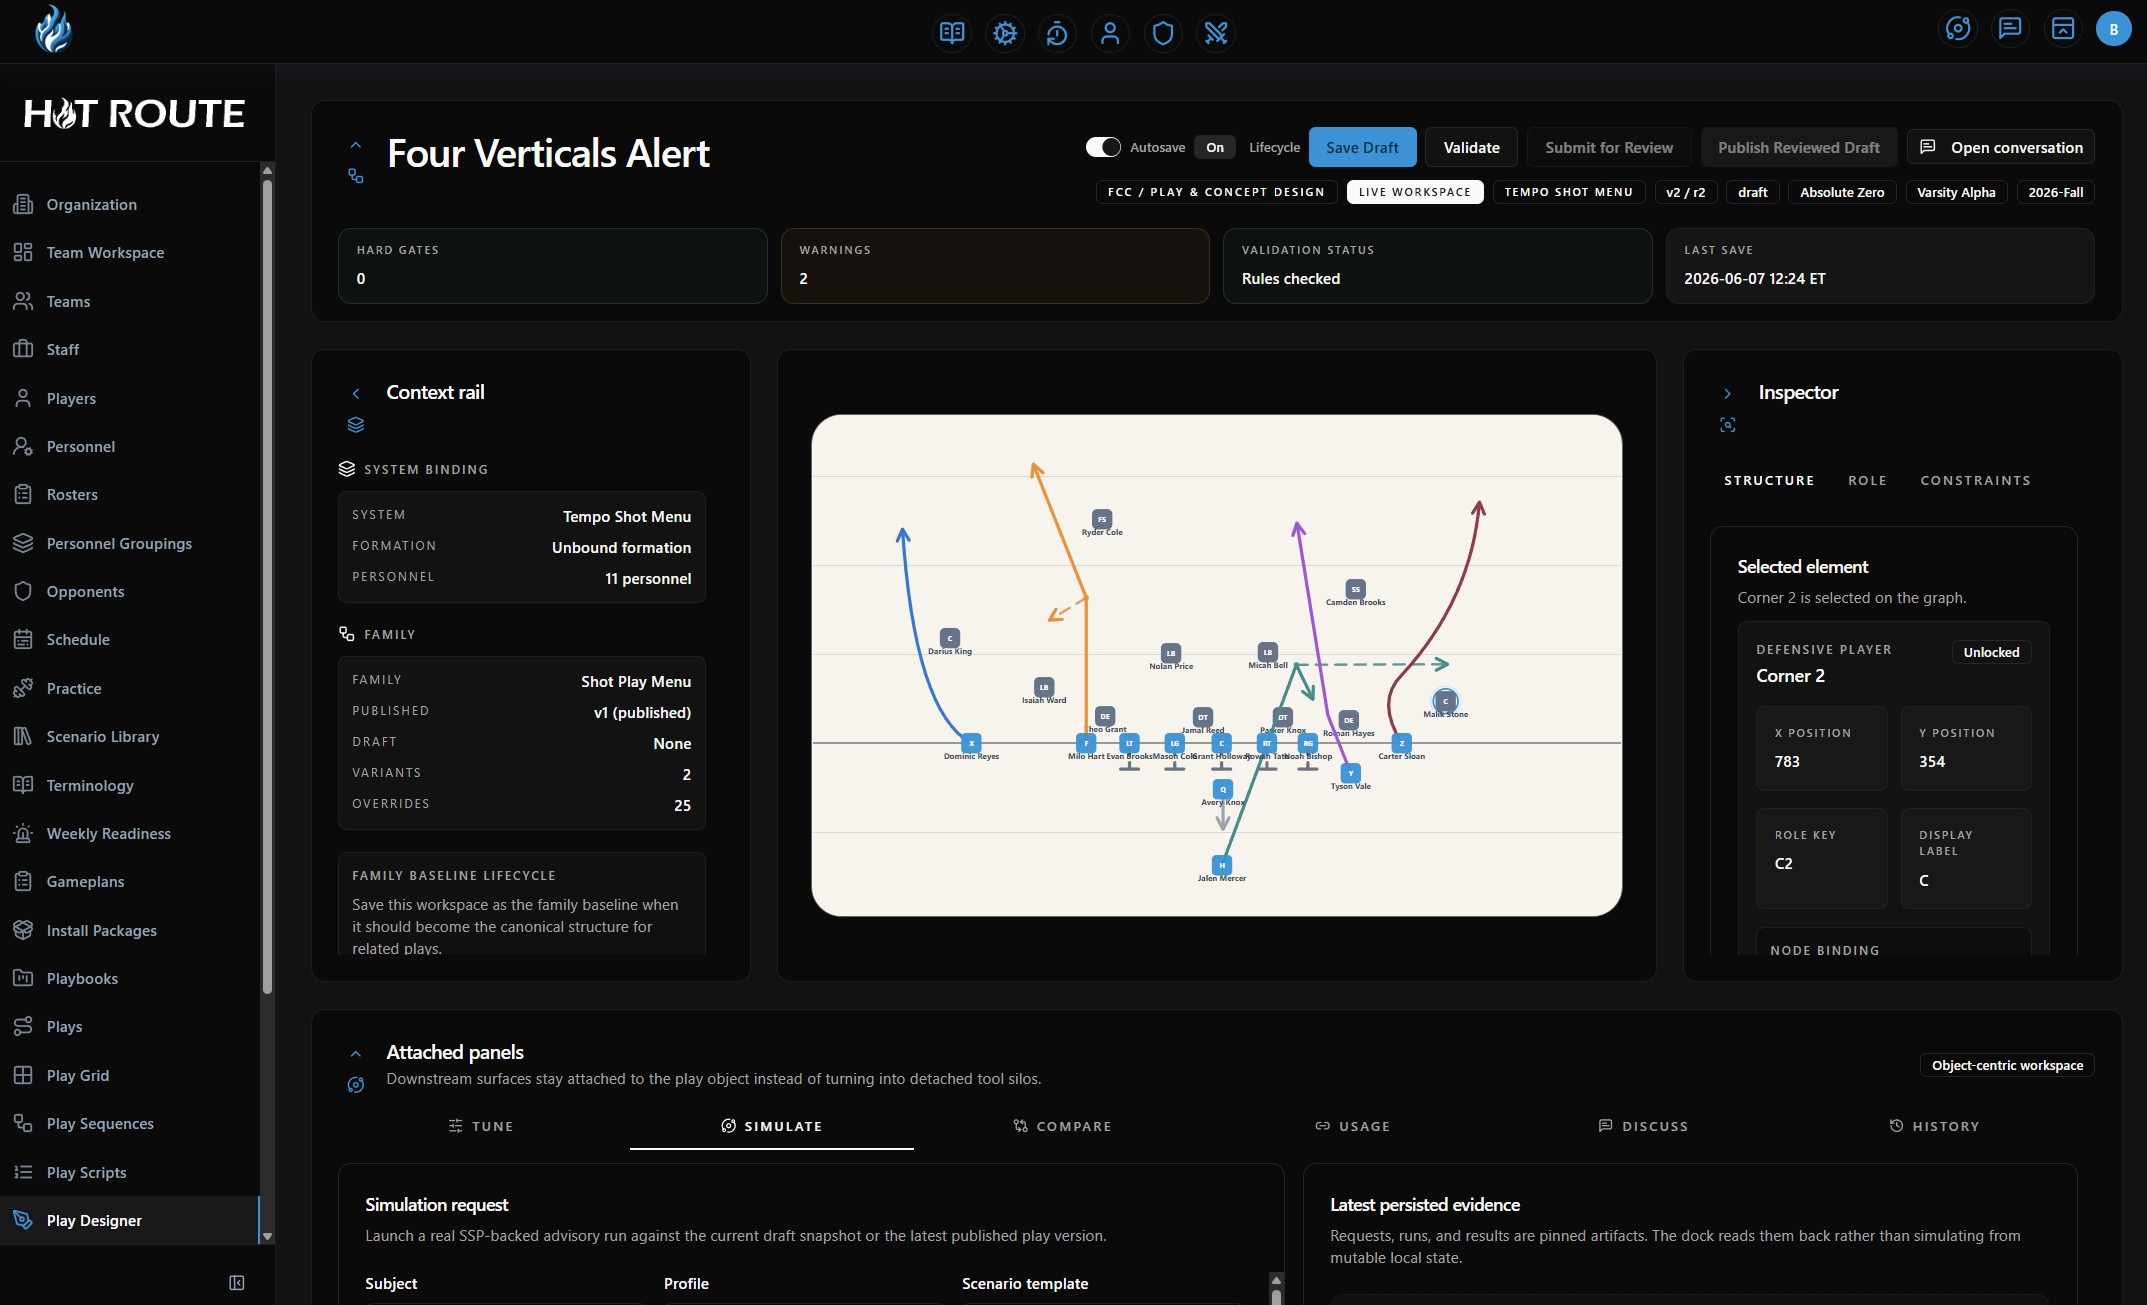Viewport: 2147px width, 1305px height.
Task: Open the user avatar B menu
Action: tap(2113, 29)
